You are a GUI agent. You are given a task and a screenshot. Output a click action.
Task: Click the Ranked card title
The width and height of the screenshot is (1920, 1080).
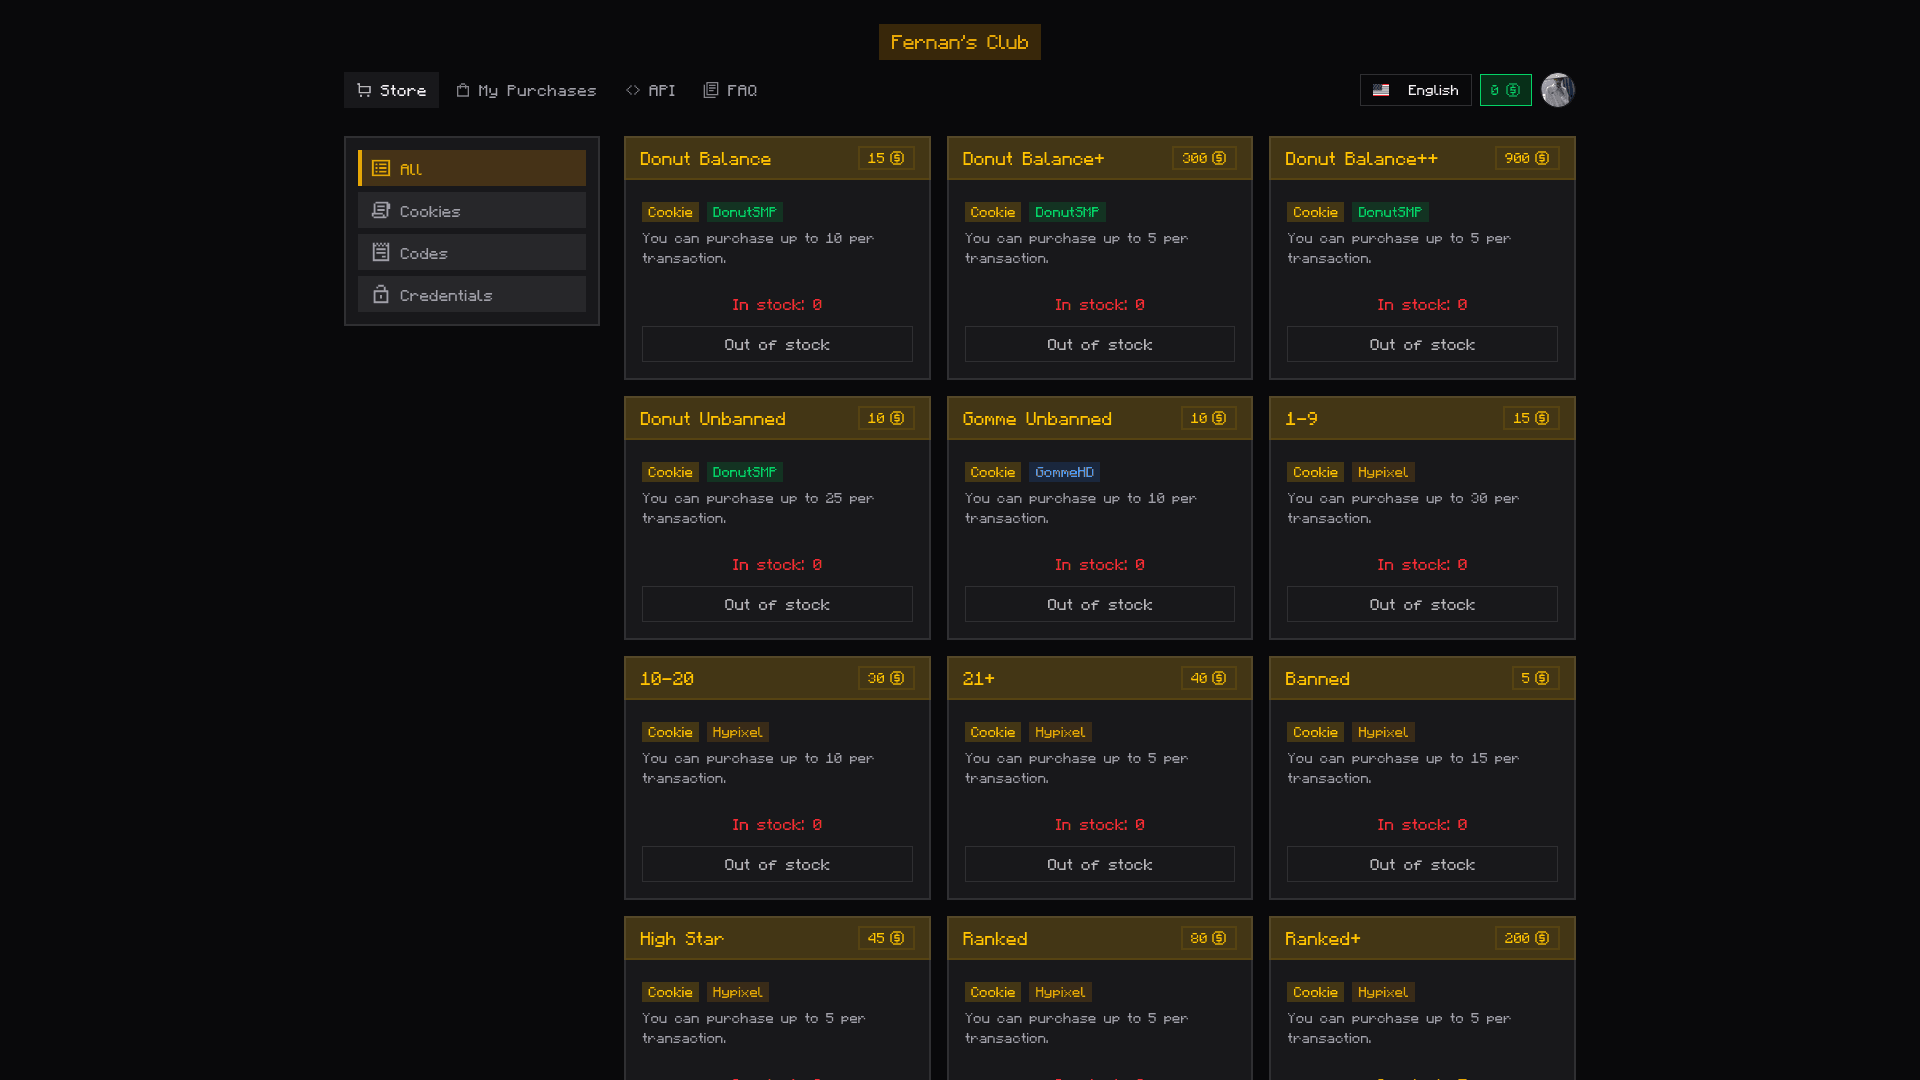tap(994, 939)
